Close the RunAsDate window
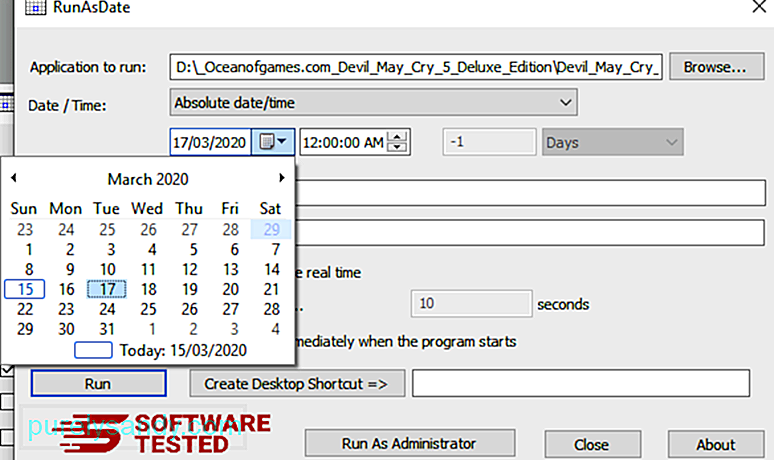This screenshot has height=460, width=774. coord(759,7)
